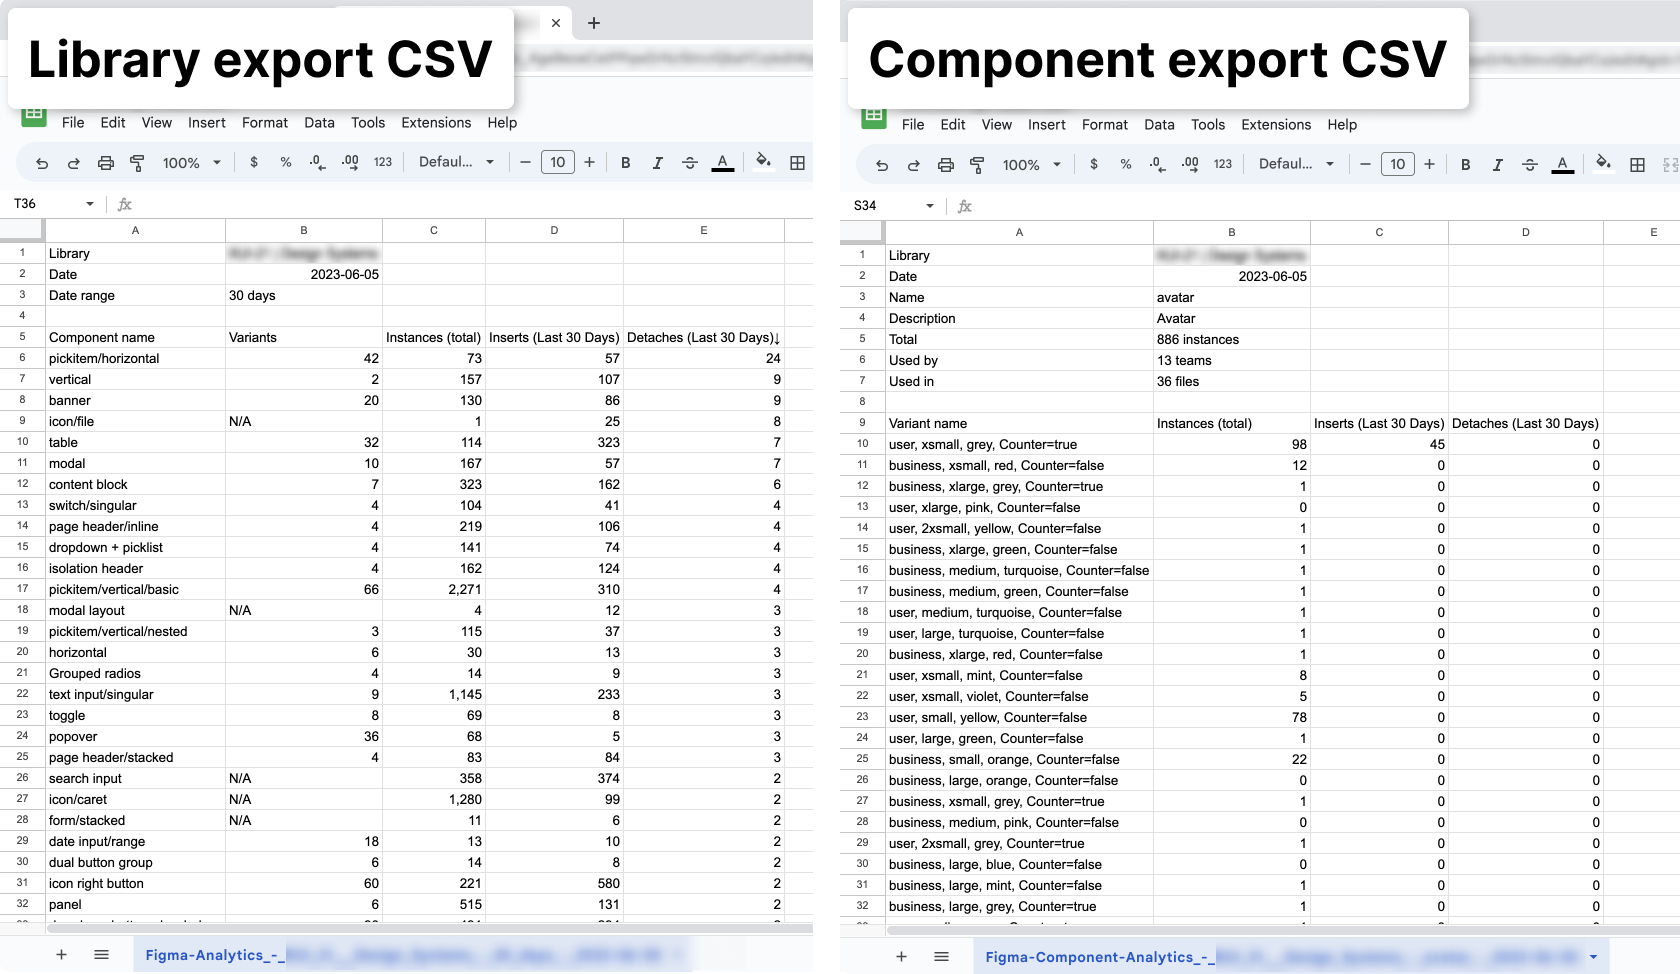
Task: Click font size field in Library export toolbar
Action: coord(558,162)
